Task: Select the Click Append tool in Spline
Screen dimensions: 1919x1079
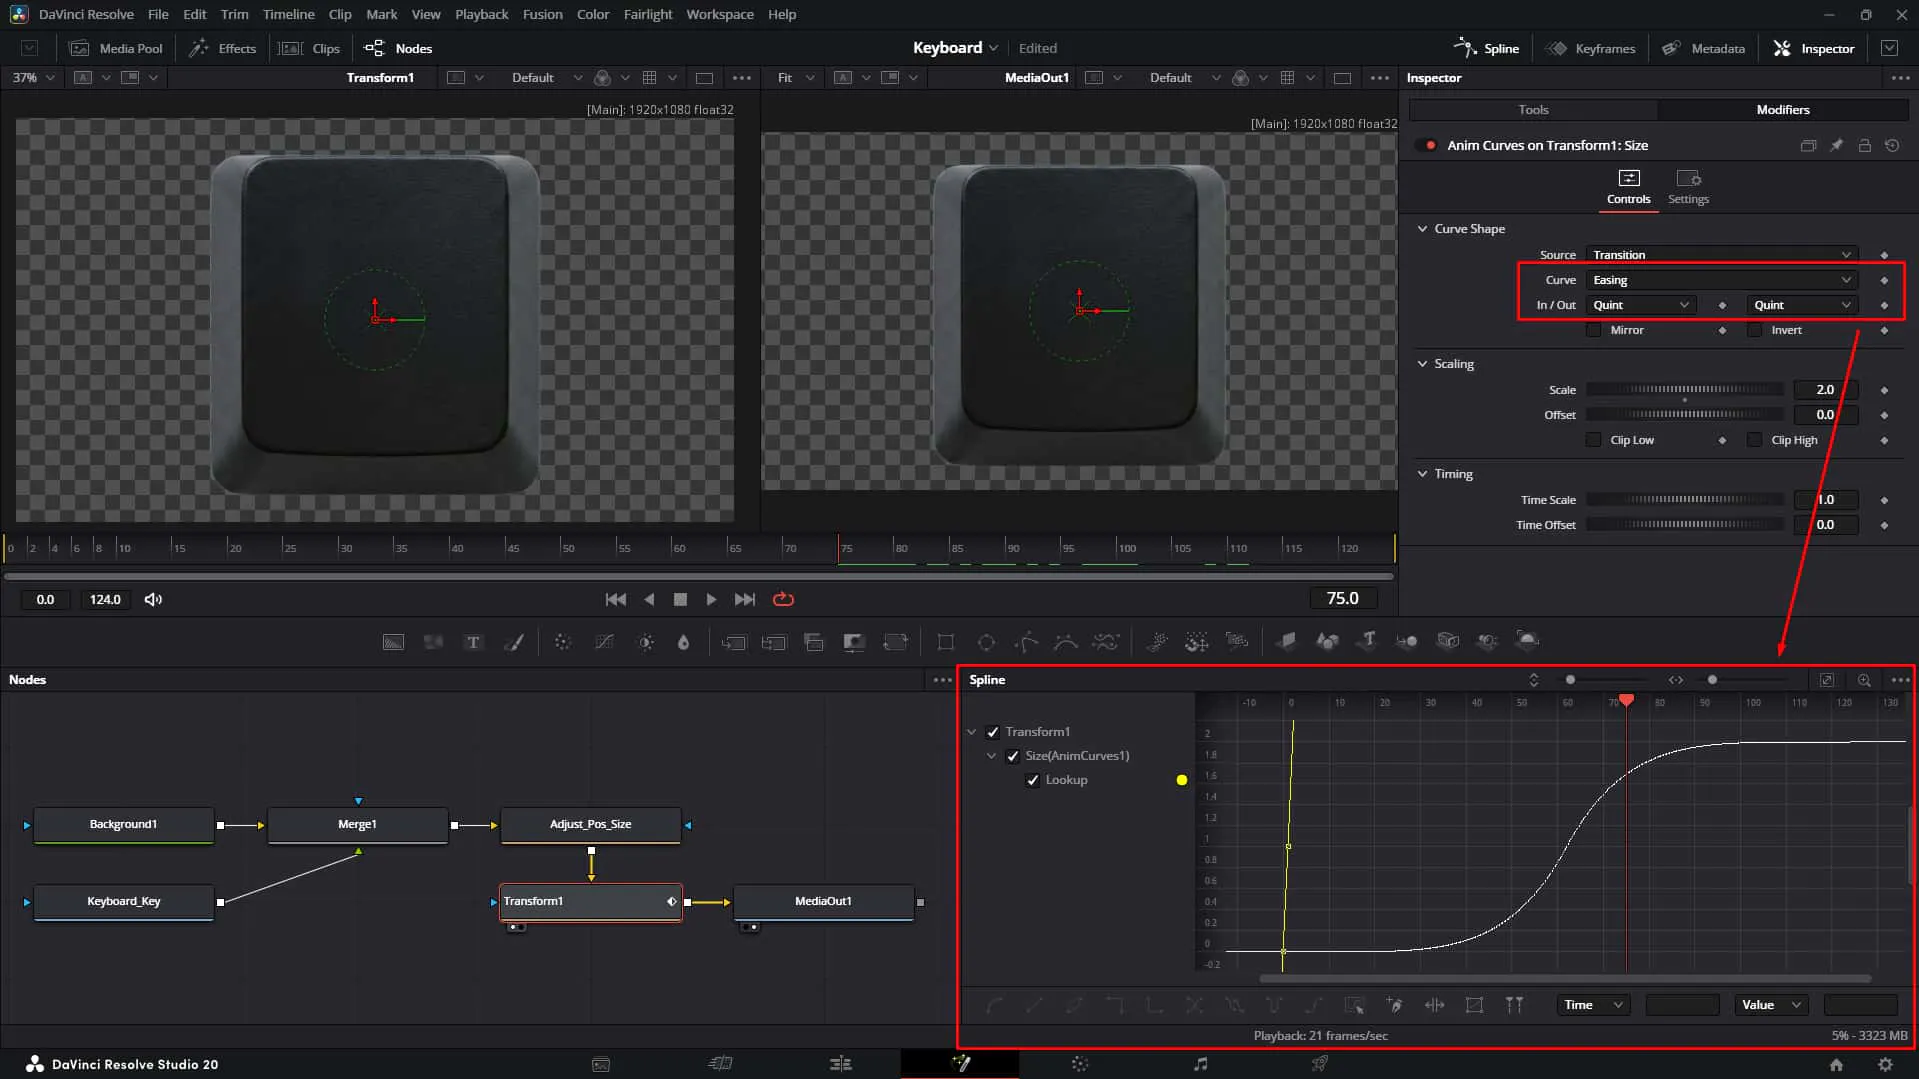Action: tap(1394, 1005)
